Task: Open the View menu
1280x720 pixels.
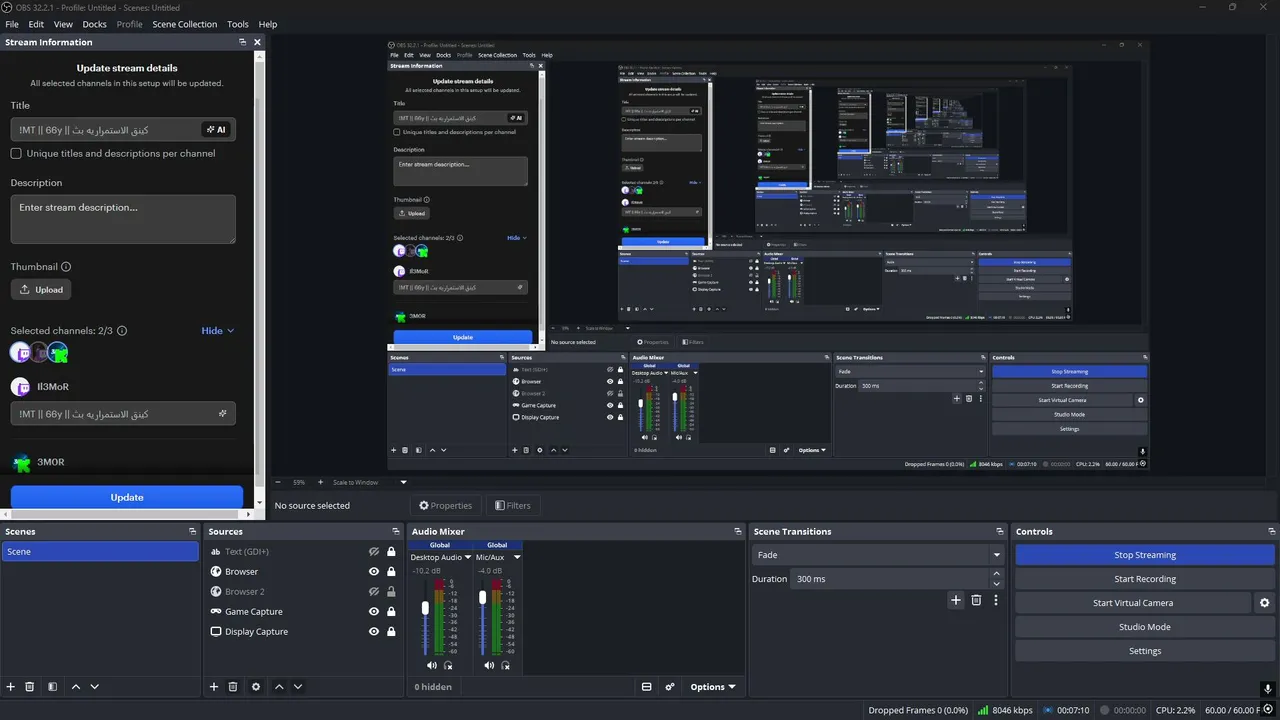Action: click(63, 24)
